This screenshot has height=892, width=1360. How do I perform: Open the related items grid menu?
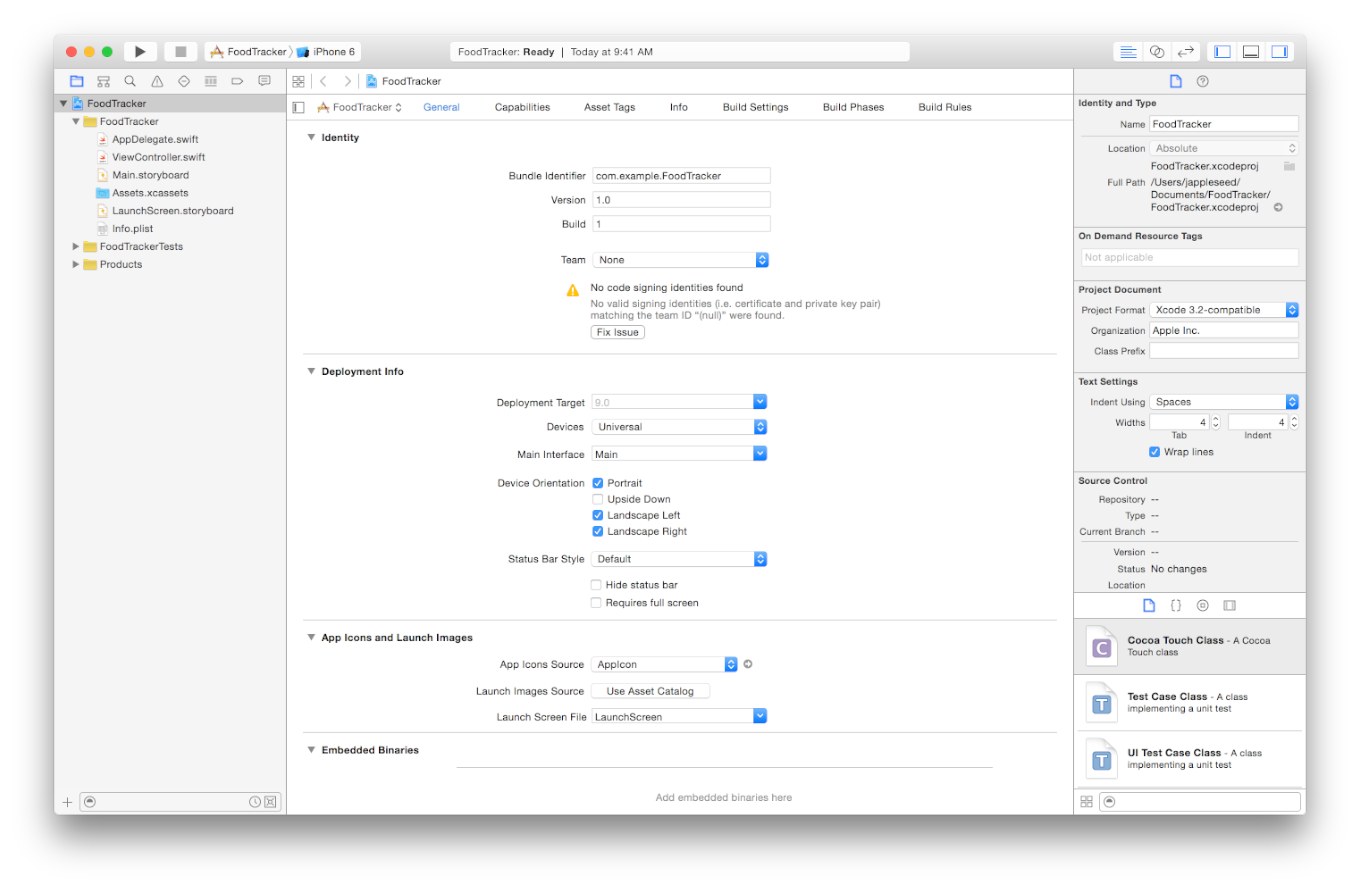pyautogui.click(x=298, y=81)
